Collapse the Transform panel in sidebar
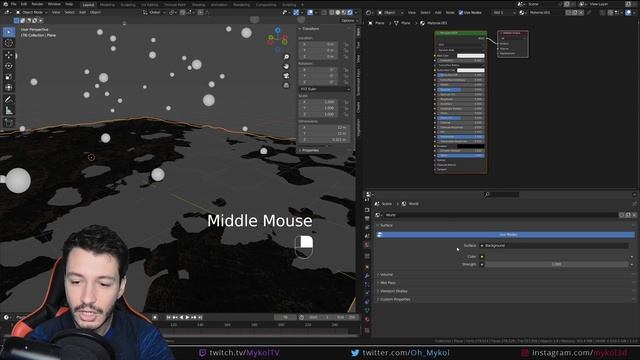 [310, 29]
